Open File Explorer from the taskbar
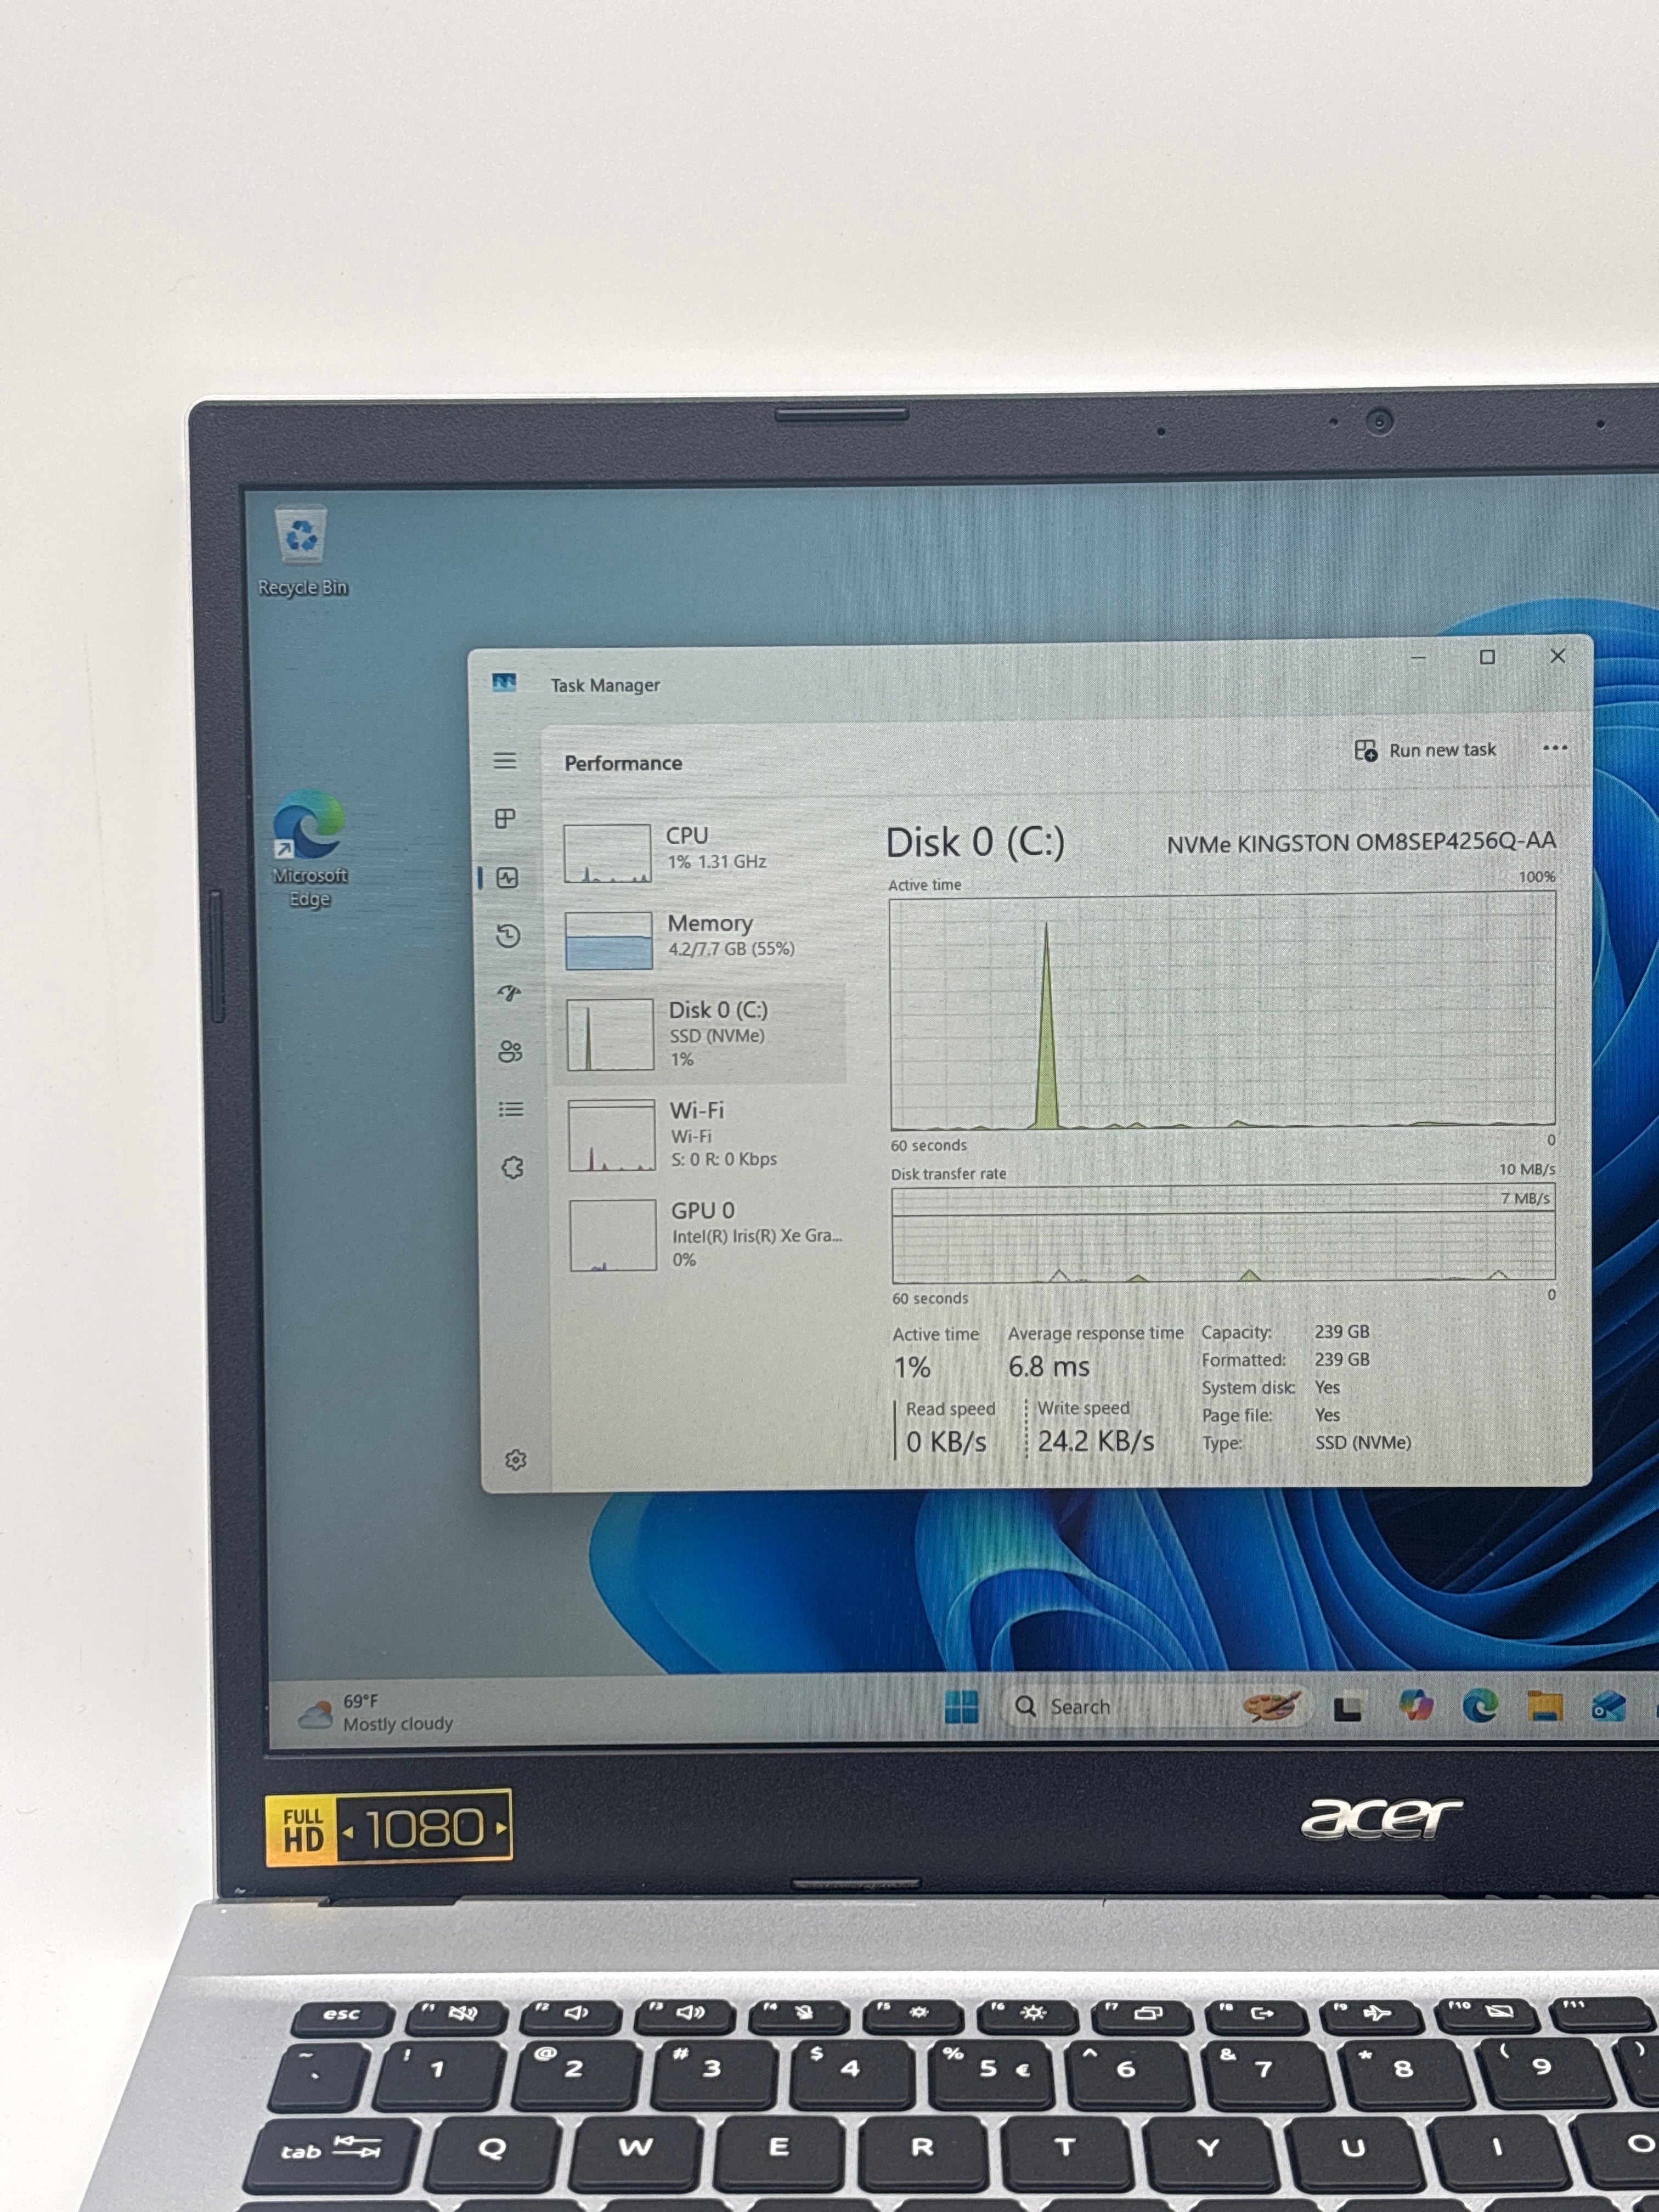1659x2212 pixels. click(x=1545, y=1707)
